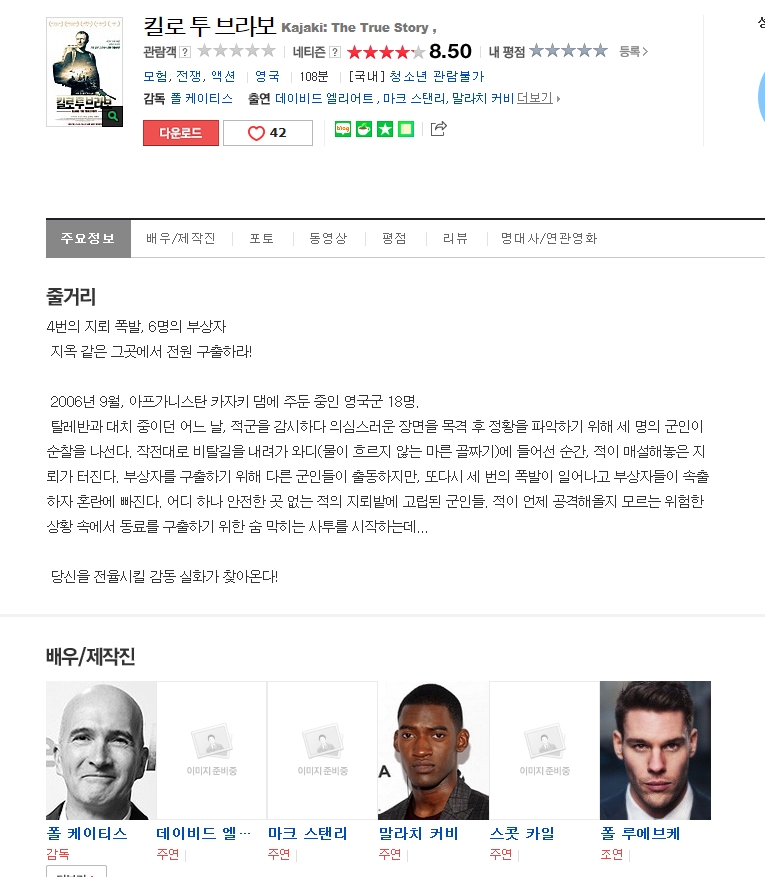Switch to the 배우/제작진 tab
The width and height of the screenshot is (765, 877).
pos(181,239)
